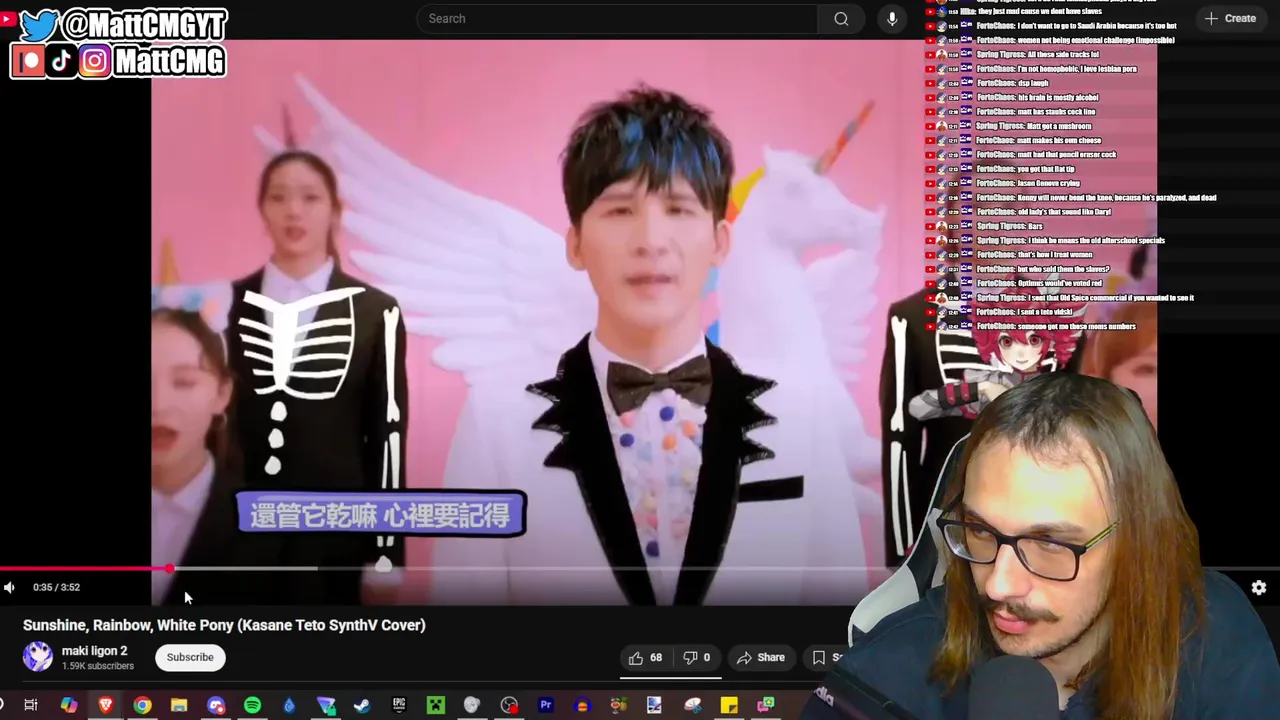
Task: Open the gray disc icon in taskbar
Action: pos(472,705)
